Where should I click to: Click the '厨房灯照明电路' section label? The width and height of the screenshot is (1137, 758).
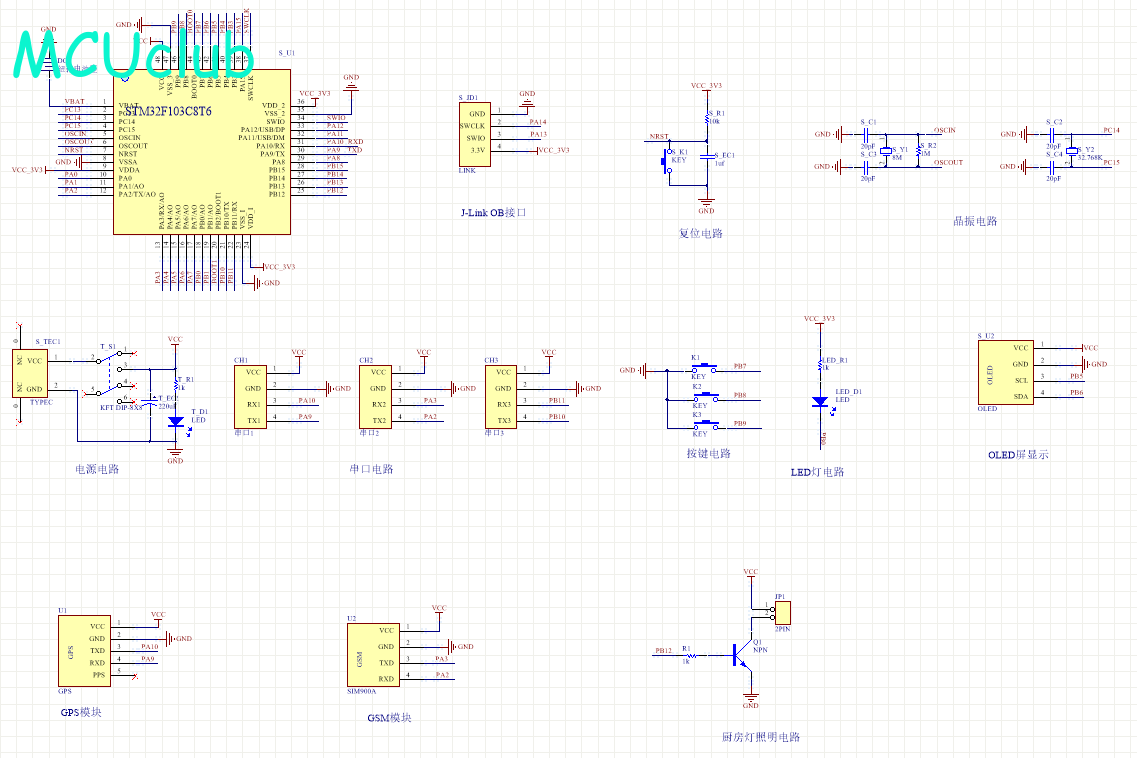tap(761, 737)
